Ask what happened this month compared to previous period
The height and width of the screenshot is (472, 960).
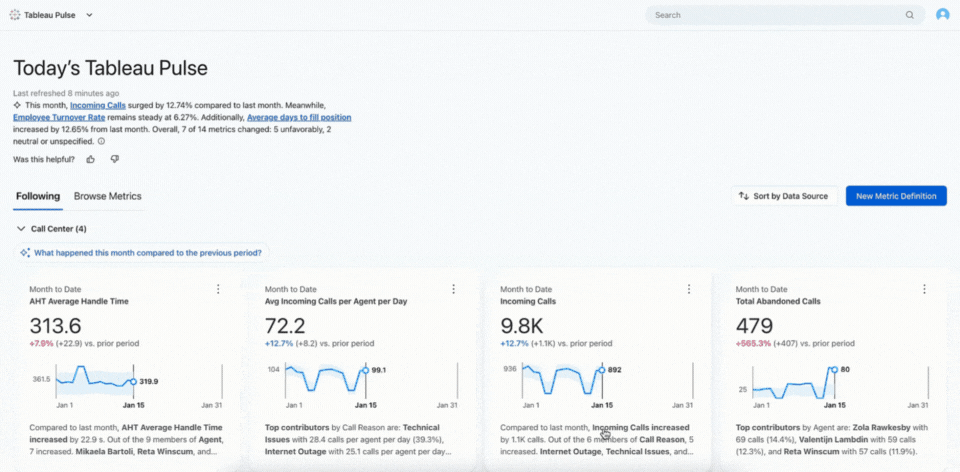(141, 252)
